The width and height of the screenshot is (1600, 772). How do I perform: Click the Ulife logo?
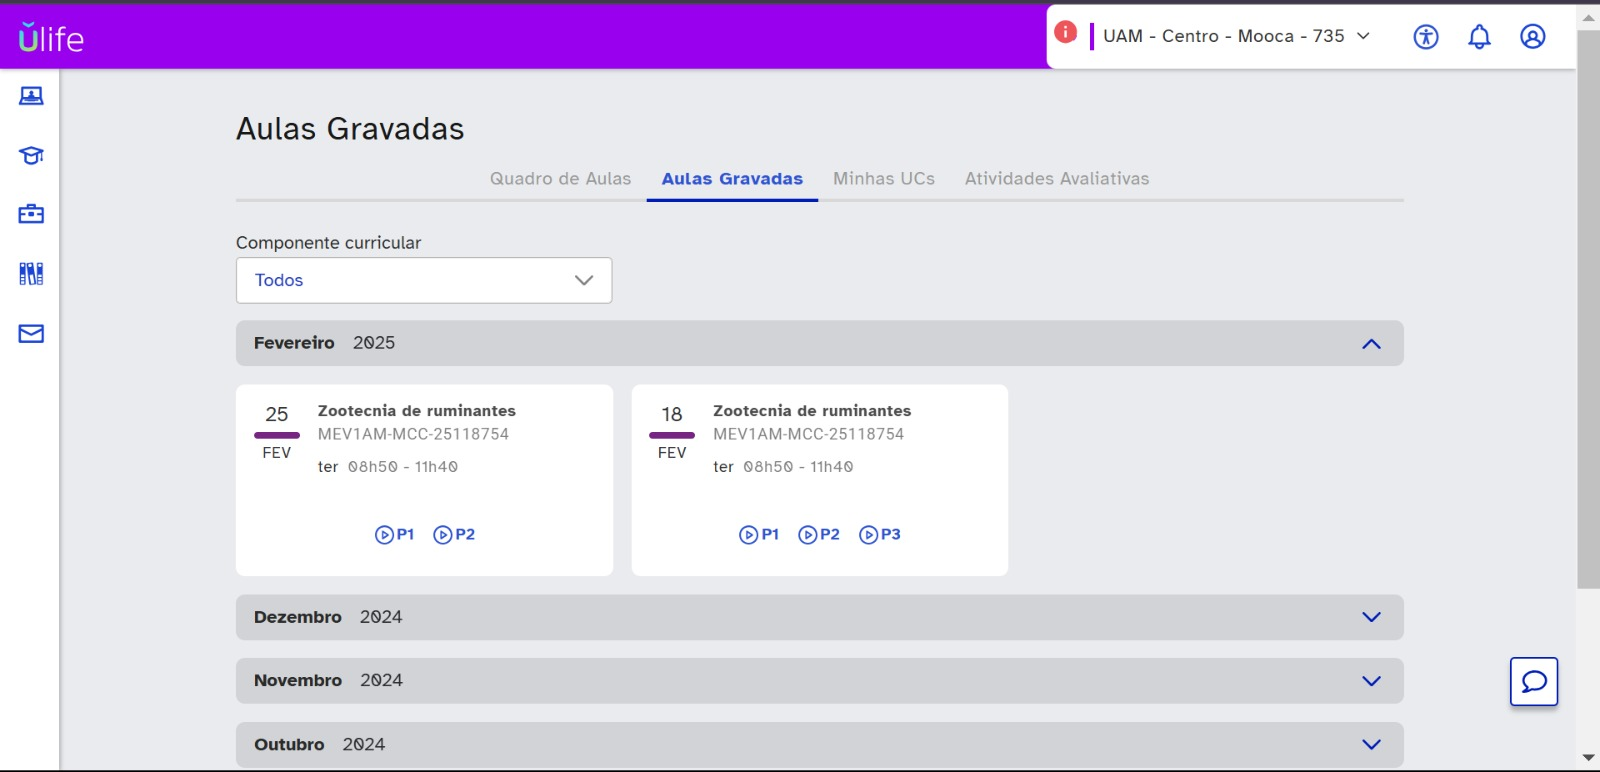pos(51,38)
